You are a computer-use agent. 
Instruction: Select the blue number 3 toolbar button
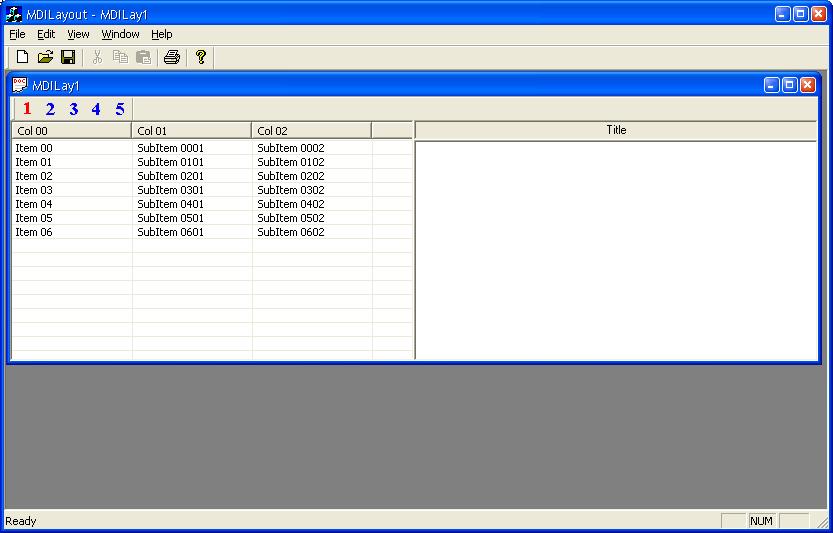(73, 109)
